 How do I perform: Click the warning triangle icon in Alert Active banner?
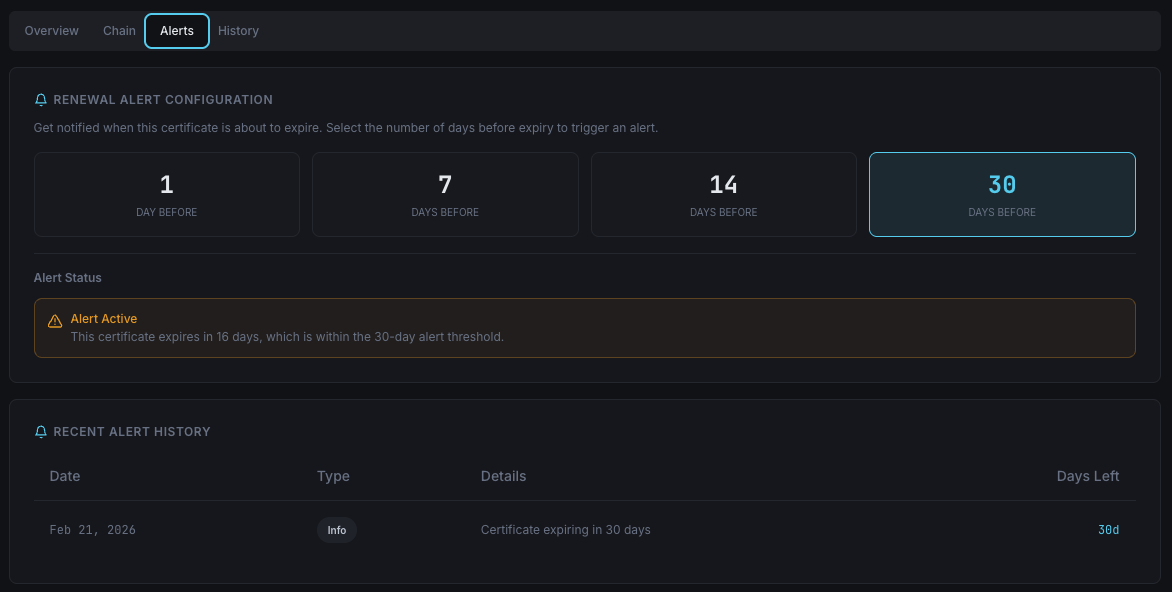click(55, 319)
